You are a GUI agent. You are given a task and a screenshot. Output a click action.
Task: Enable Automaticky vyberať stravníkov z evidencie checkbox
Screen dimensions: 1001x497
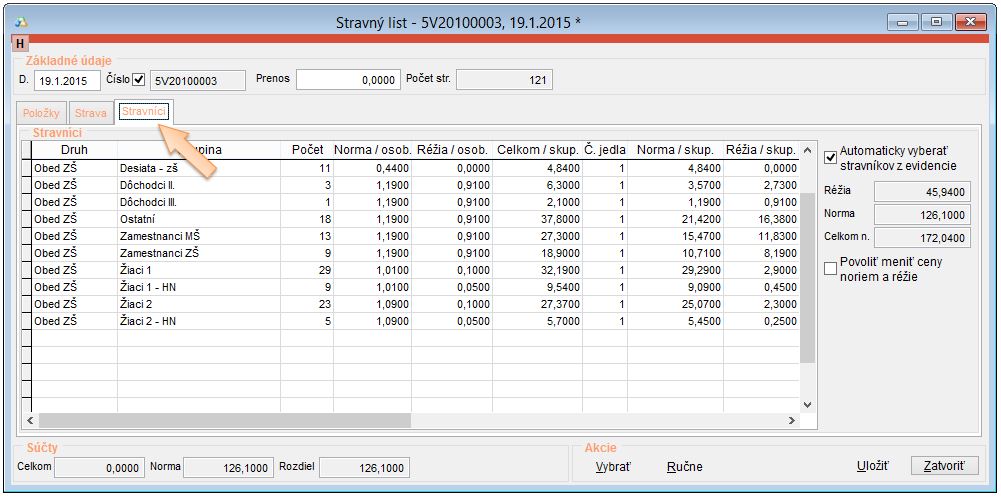click(x=830, y=157)
